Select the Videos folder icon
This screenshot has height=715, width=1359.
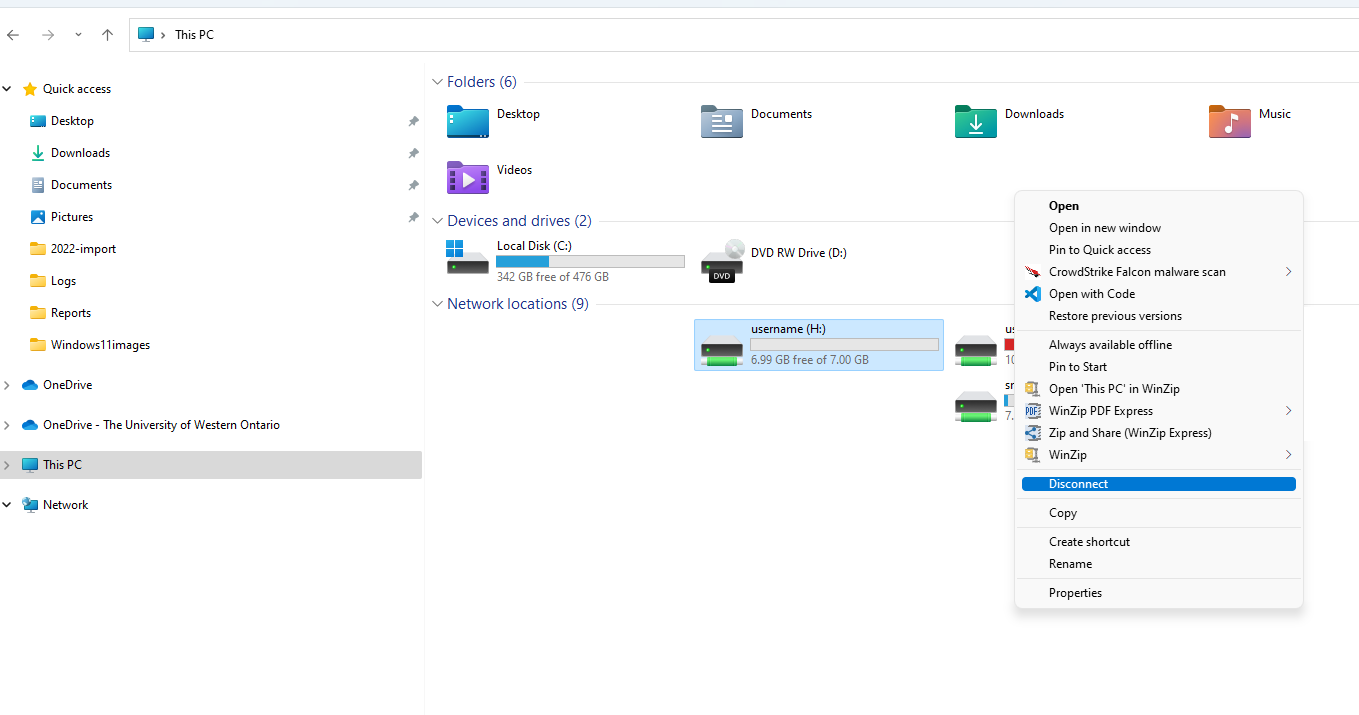[468, 178]
